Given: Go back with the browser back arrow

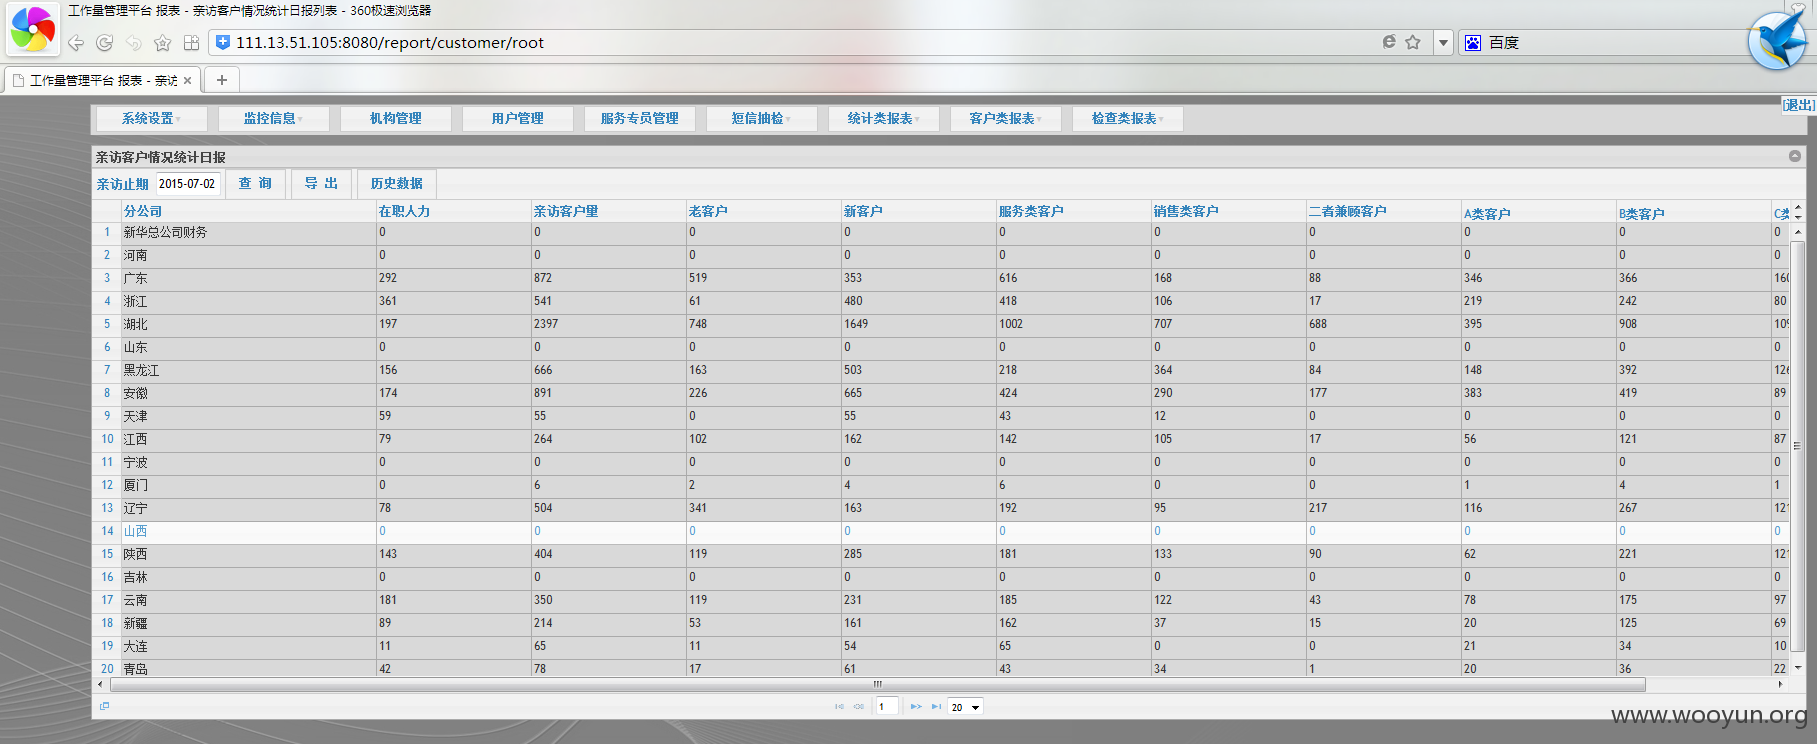Looking at the screenshot, I should point(76,43).
